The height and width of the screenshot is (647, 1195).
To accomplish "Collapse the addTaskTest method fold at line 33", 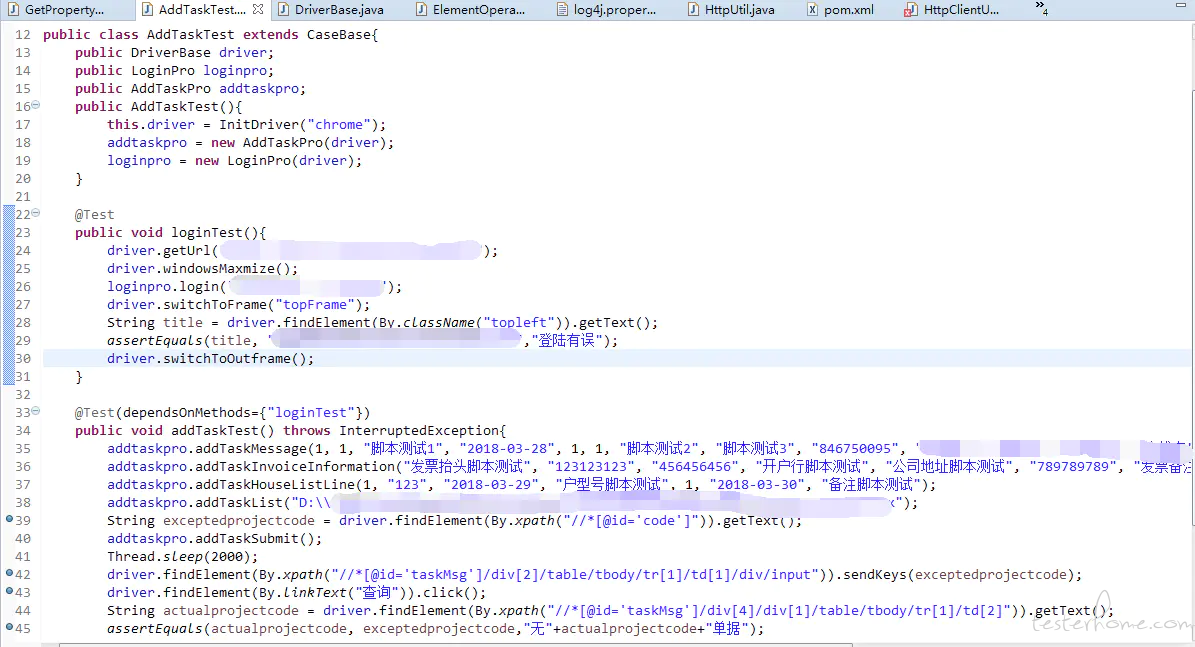I will coord(36,411).
